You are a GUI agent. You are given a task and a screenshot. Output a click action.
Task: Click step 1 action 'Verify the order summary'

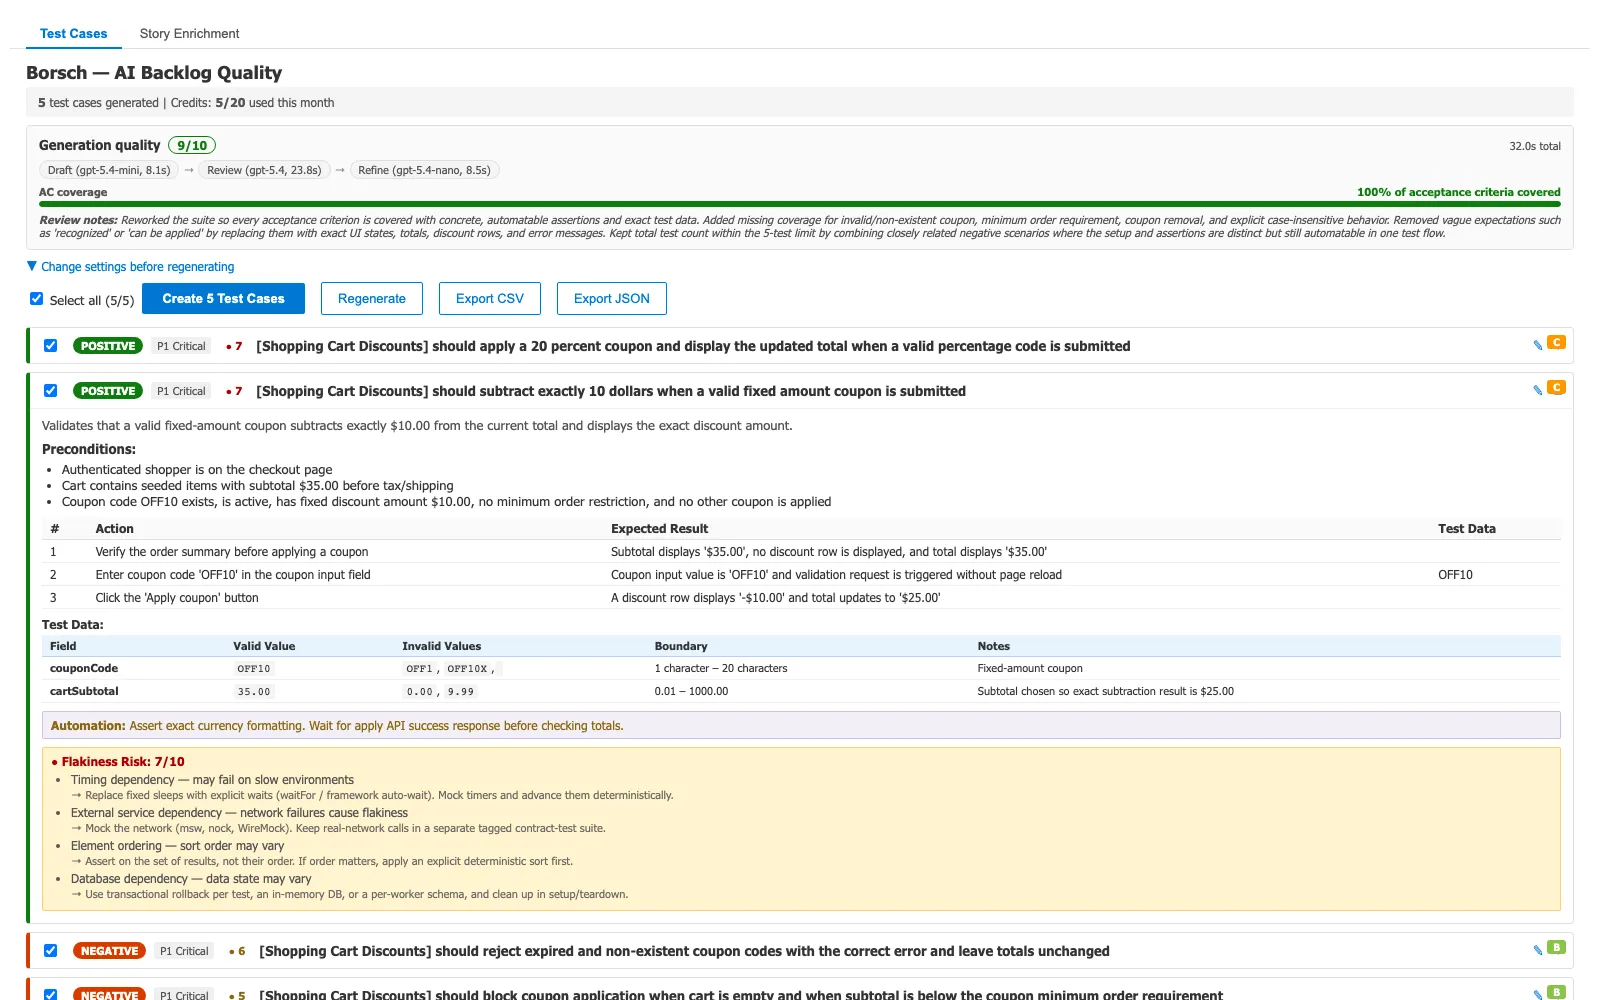(232, 552)
